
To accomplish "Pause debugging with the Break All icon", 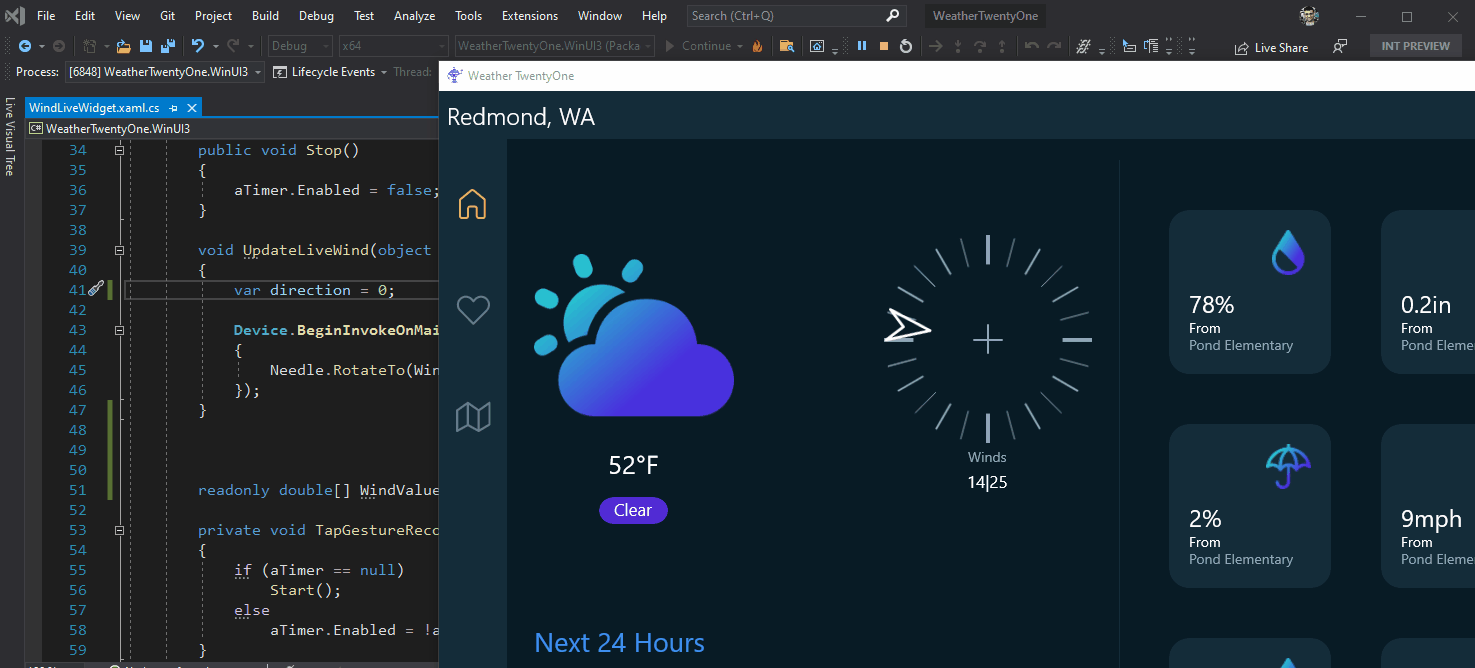I will [x=862, y=46].
